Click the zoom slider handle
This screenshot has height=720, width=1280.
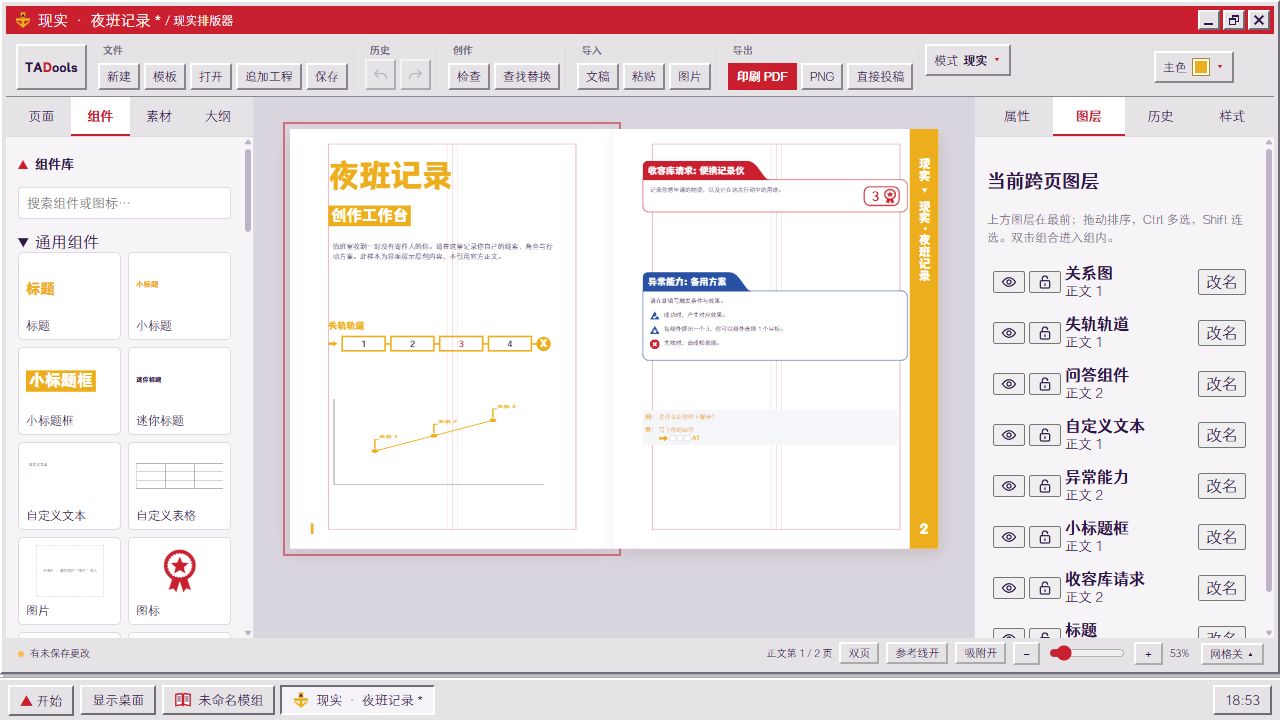pyautogui.click(x=1062, y=653)
